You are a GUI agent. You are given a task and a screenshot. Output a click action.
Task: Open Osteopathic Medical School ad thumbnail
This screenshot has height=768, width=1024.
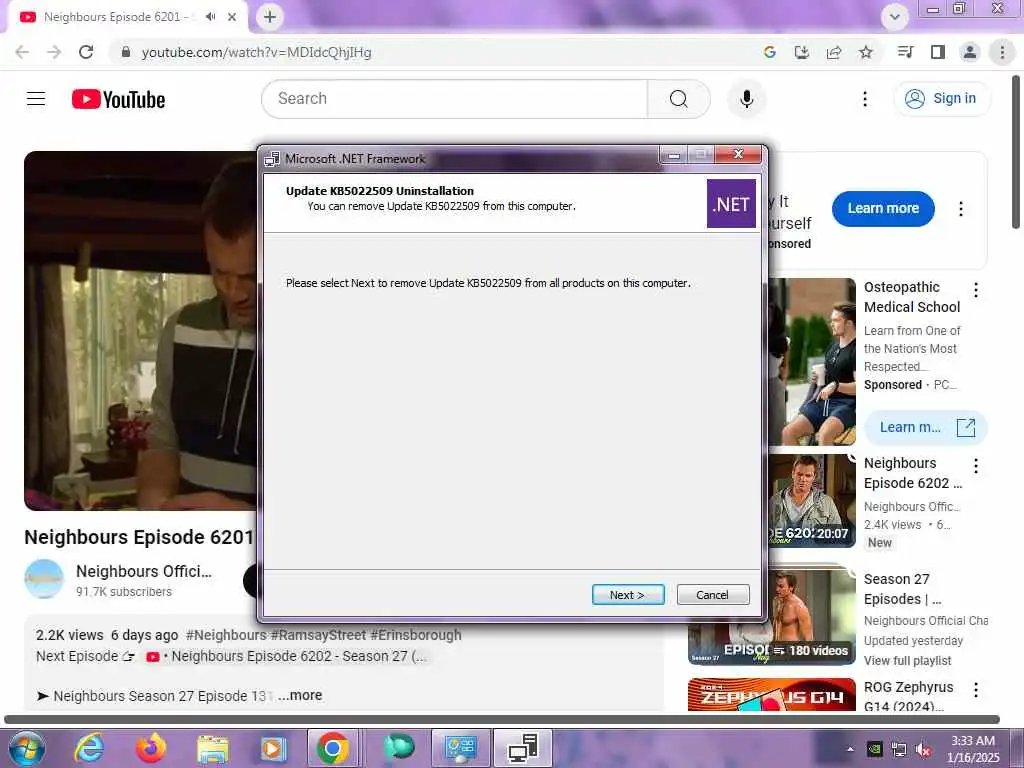click(x=812, y=361)
